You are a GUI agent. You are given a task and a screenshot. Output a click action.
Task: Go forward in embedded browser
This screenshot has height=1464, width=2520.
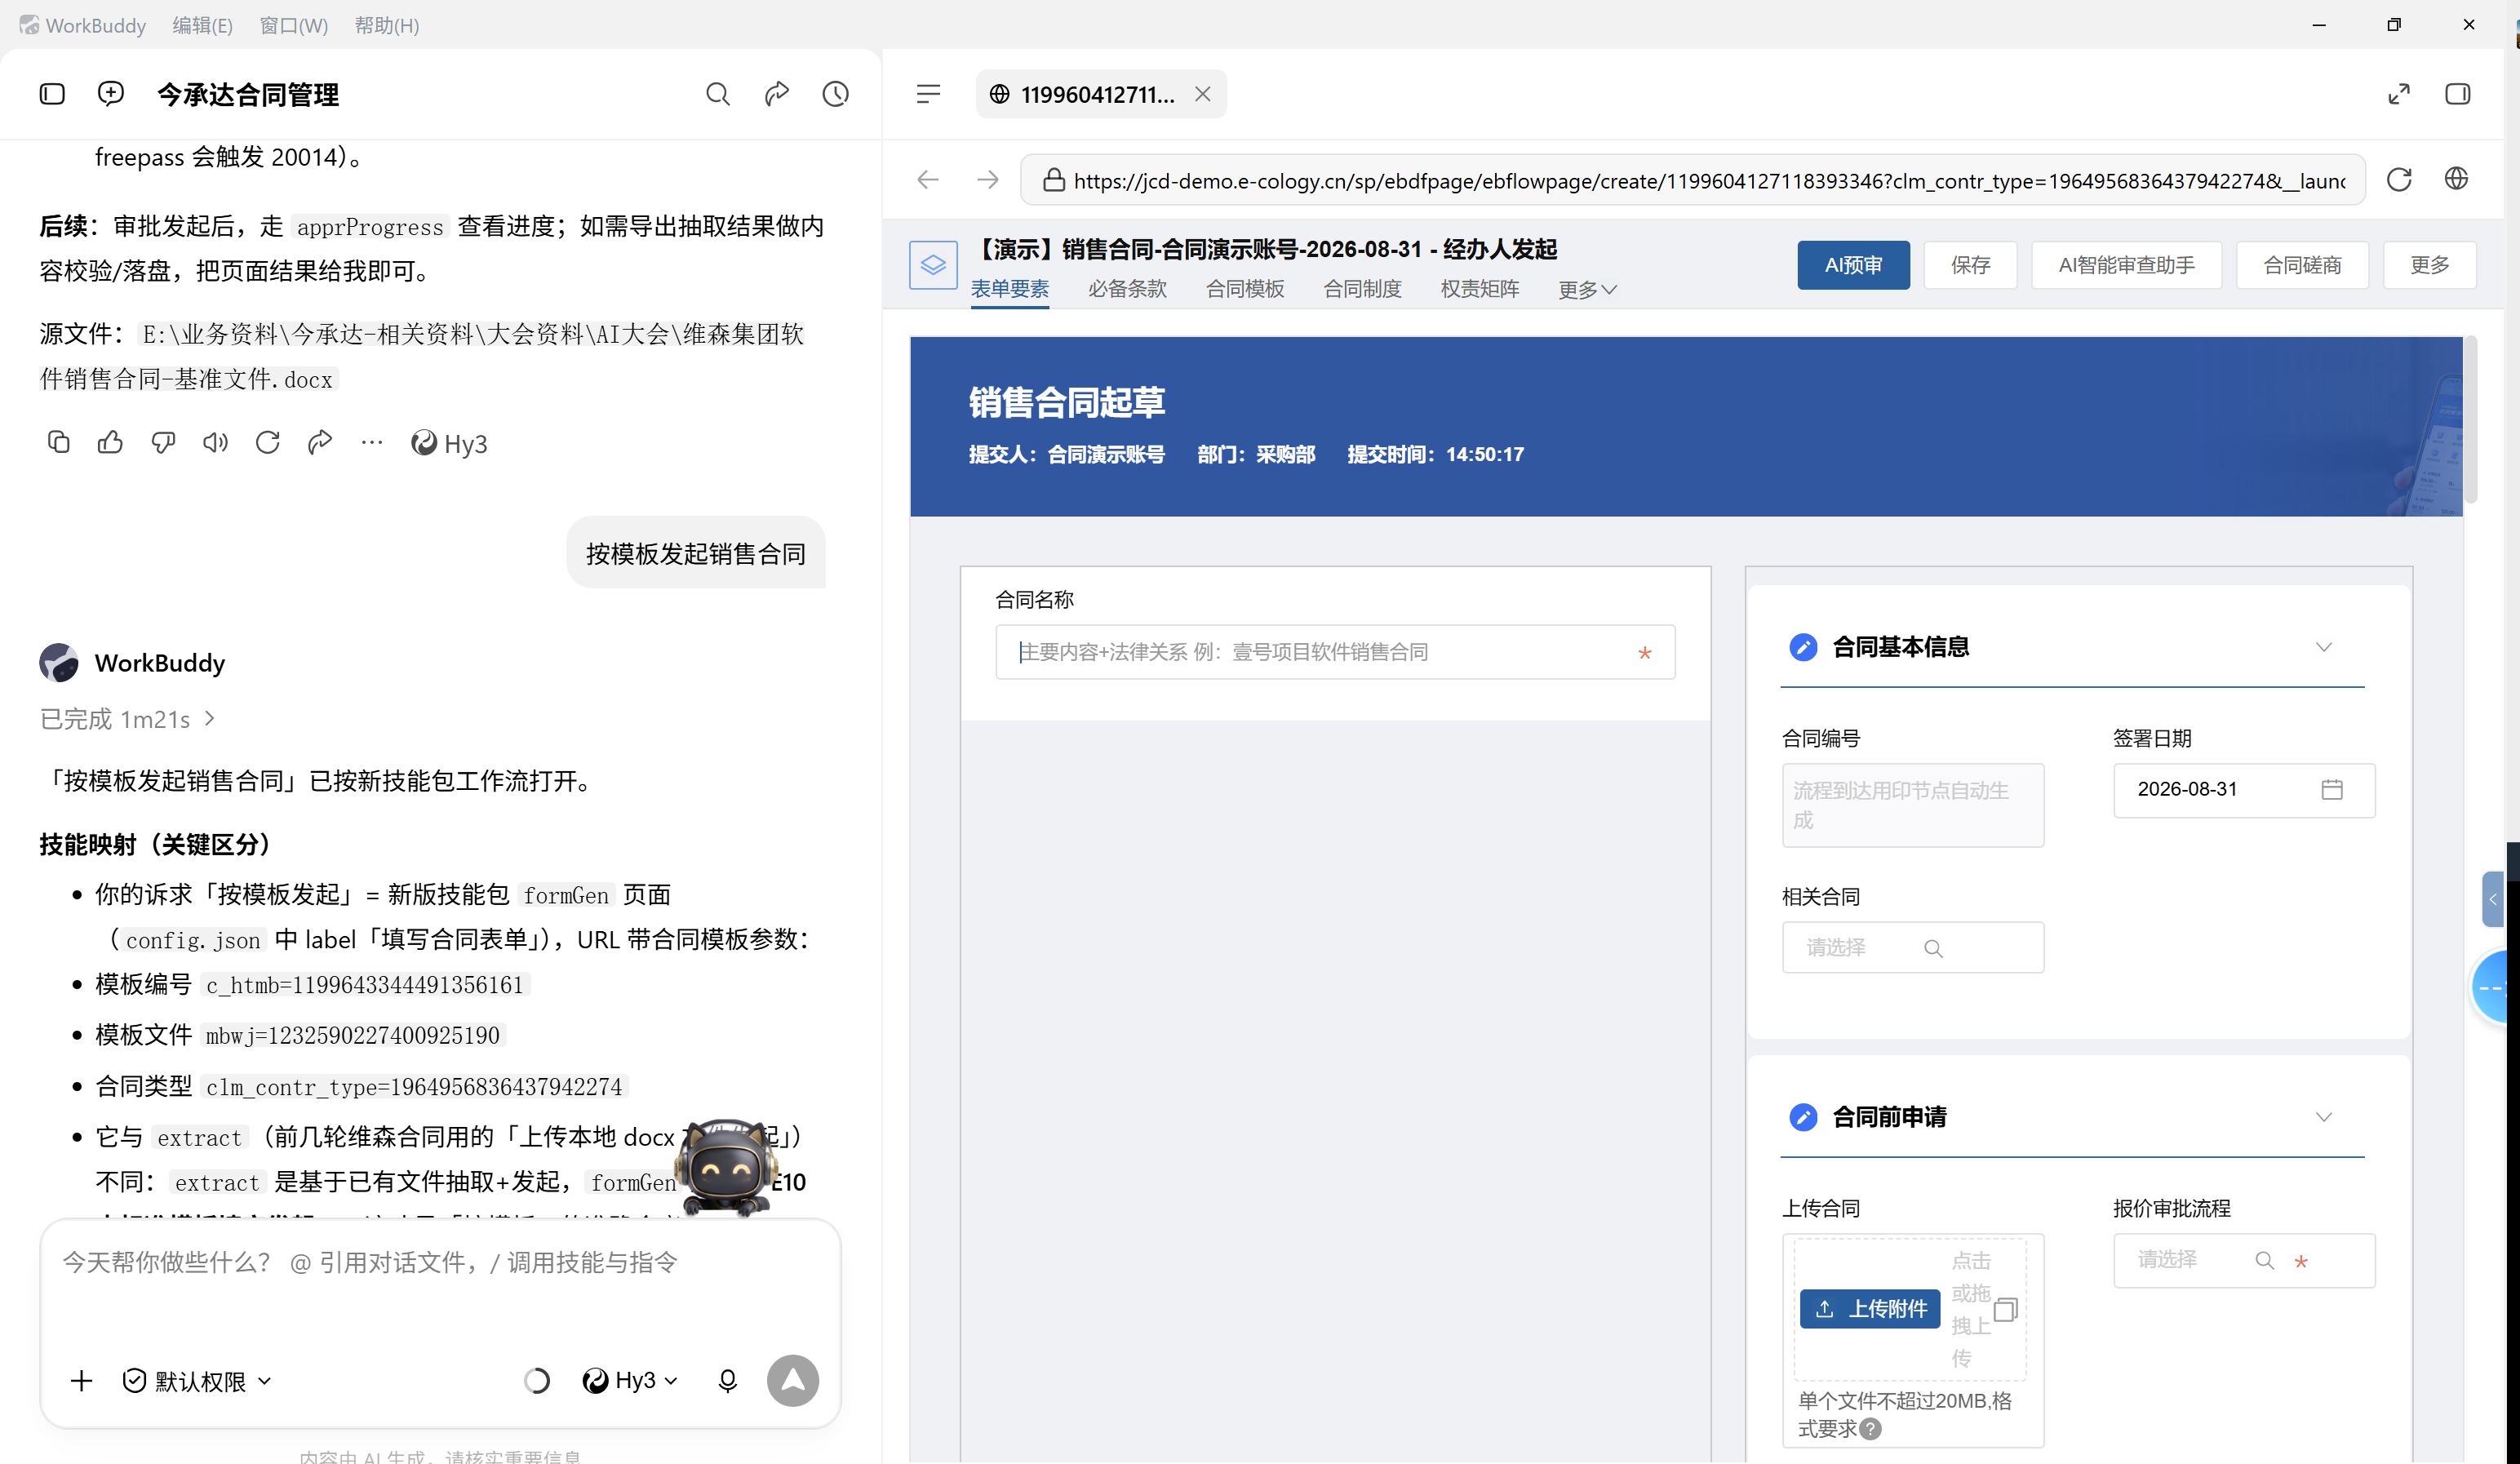tap(987, 179)
